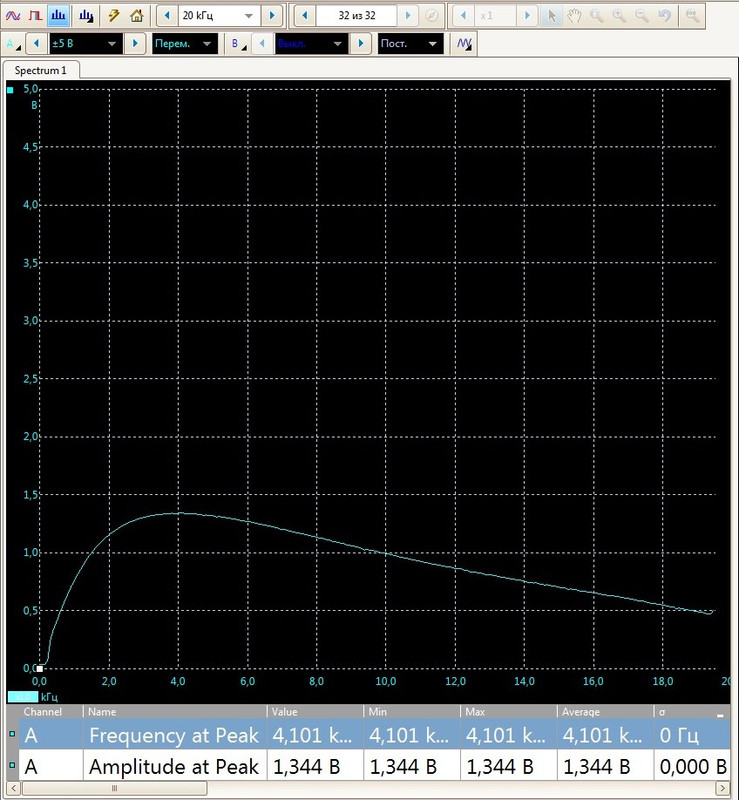The height and width of the screenshot is (800, 739).
Task: Decrease channel A voltage range
Action: click(x=36, y=43)
